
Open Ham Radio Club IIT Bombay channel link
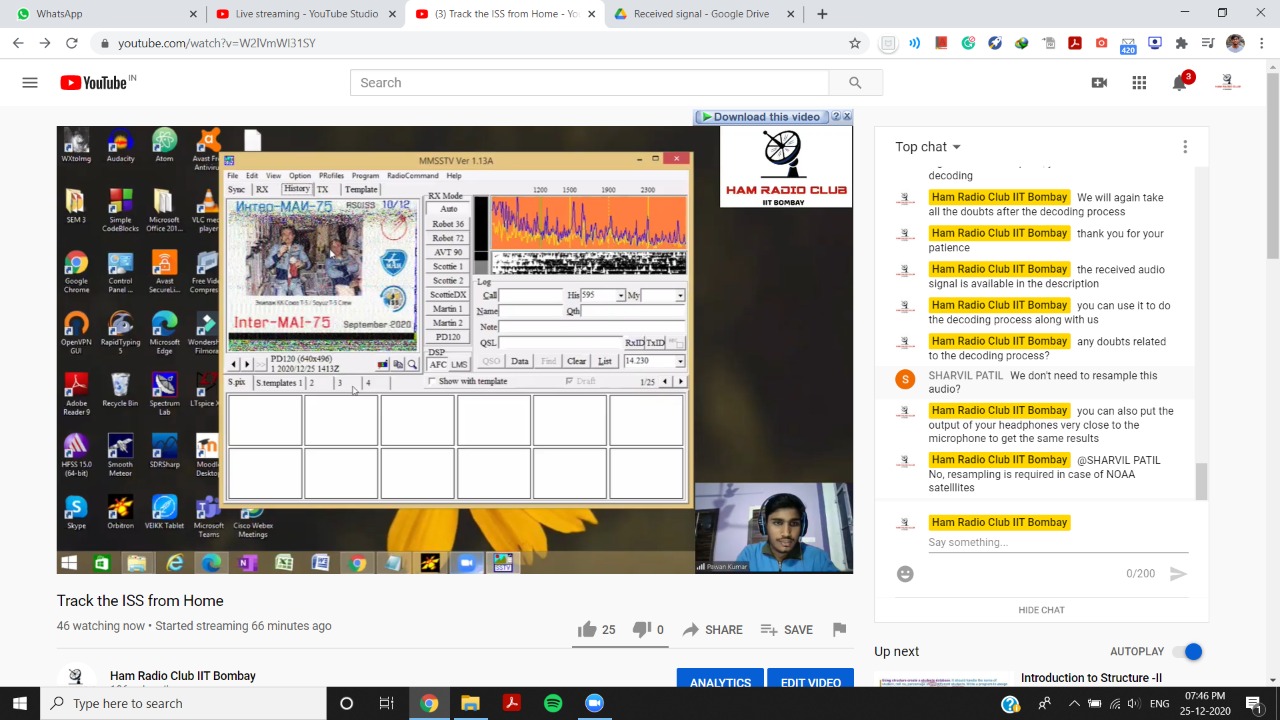(183, 676)
